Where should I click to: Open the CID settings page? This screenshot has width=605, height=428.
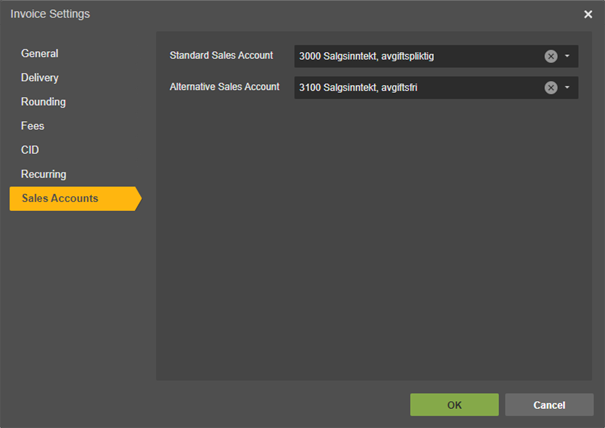[x=30, y=150]
